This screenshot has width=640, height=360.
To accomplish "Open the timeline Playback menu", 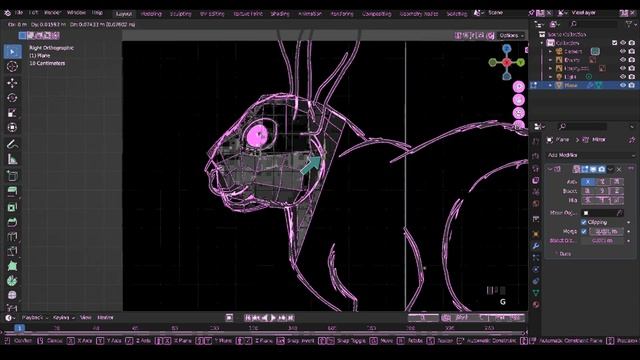I will point(34,318).
